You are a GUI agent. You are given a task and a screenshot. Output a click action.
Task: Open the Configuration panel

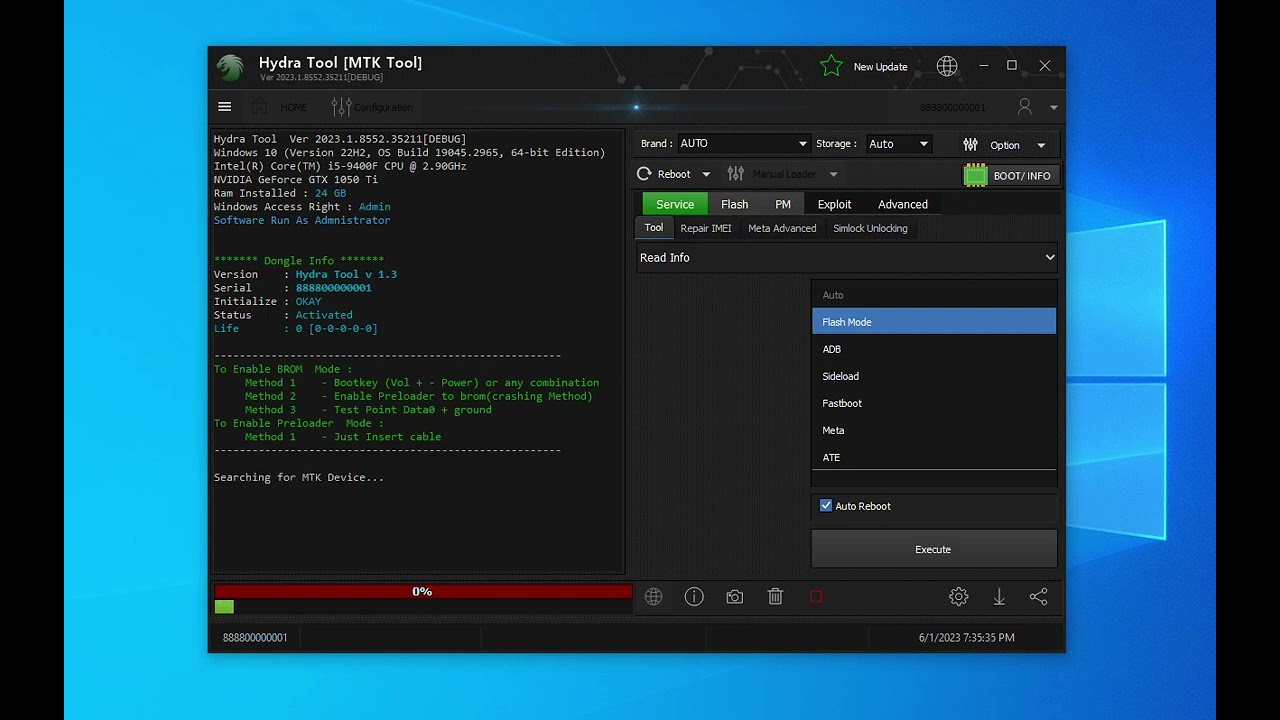pyautogui.click(x=372, y=107)
